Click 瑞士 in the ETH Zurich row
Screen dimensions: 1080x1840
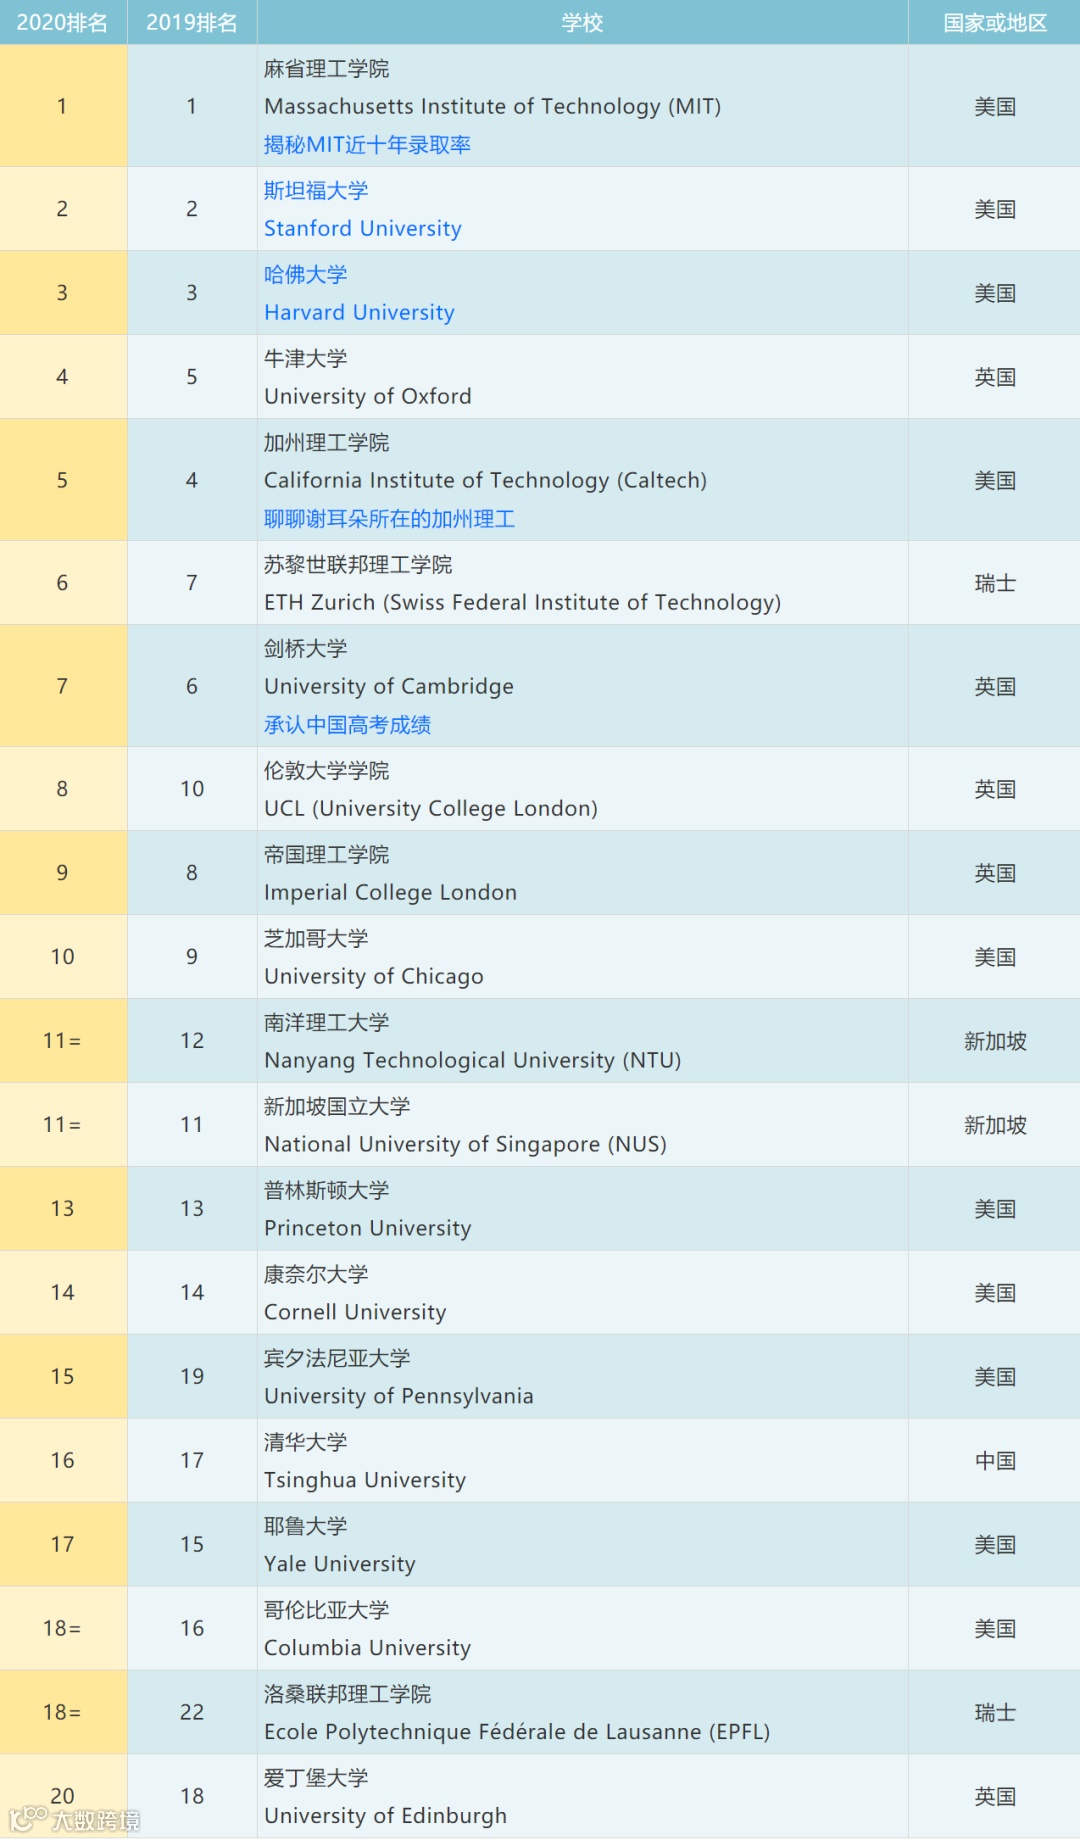[995, 584]
